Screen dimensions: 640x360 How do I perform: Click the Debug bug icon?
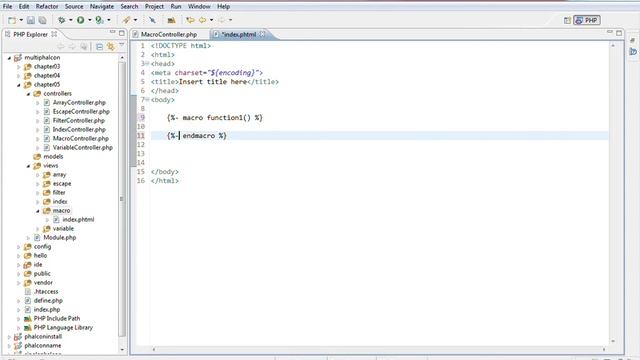[61, 20]
